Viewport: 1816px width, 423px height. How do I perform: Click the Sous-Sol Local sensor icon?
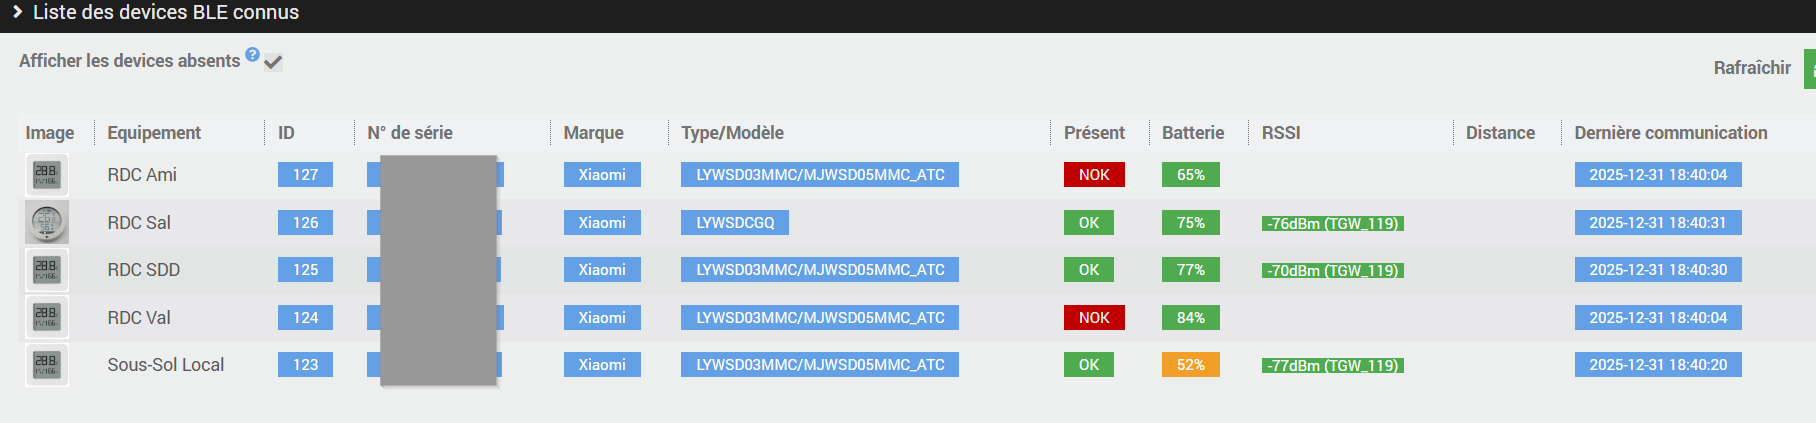47,364
